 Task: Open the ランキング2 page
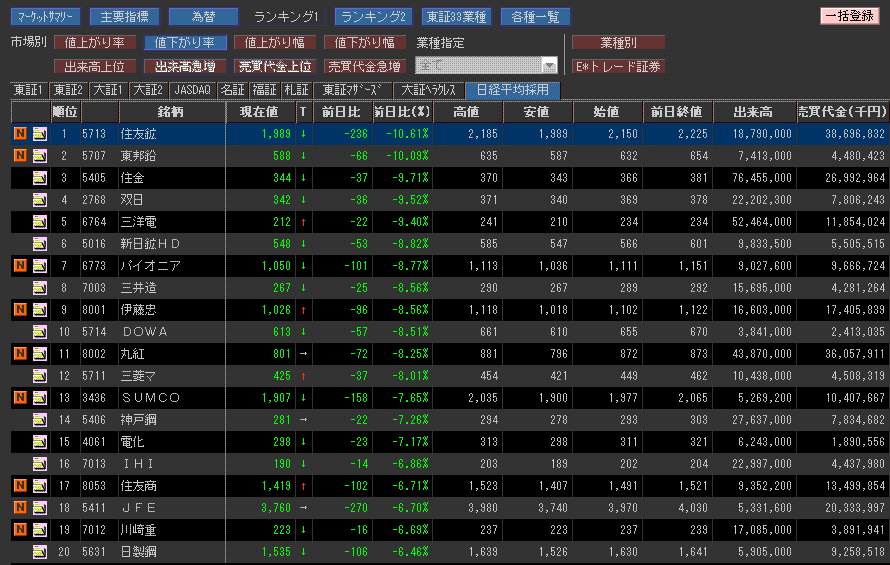(373, 17)
